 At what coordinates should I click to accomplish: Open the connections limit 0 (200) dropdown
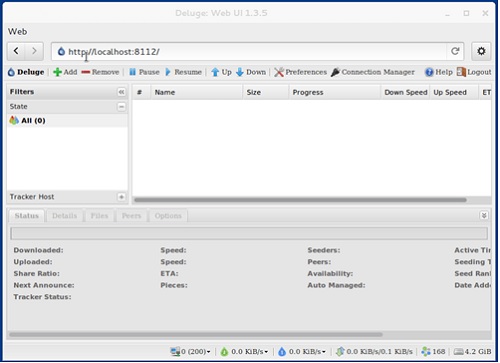click(x=190, y=352)
